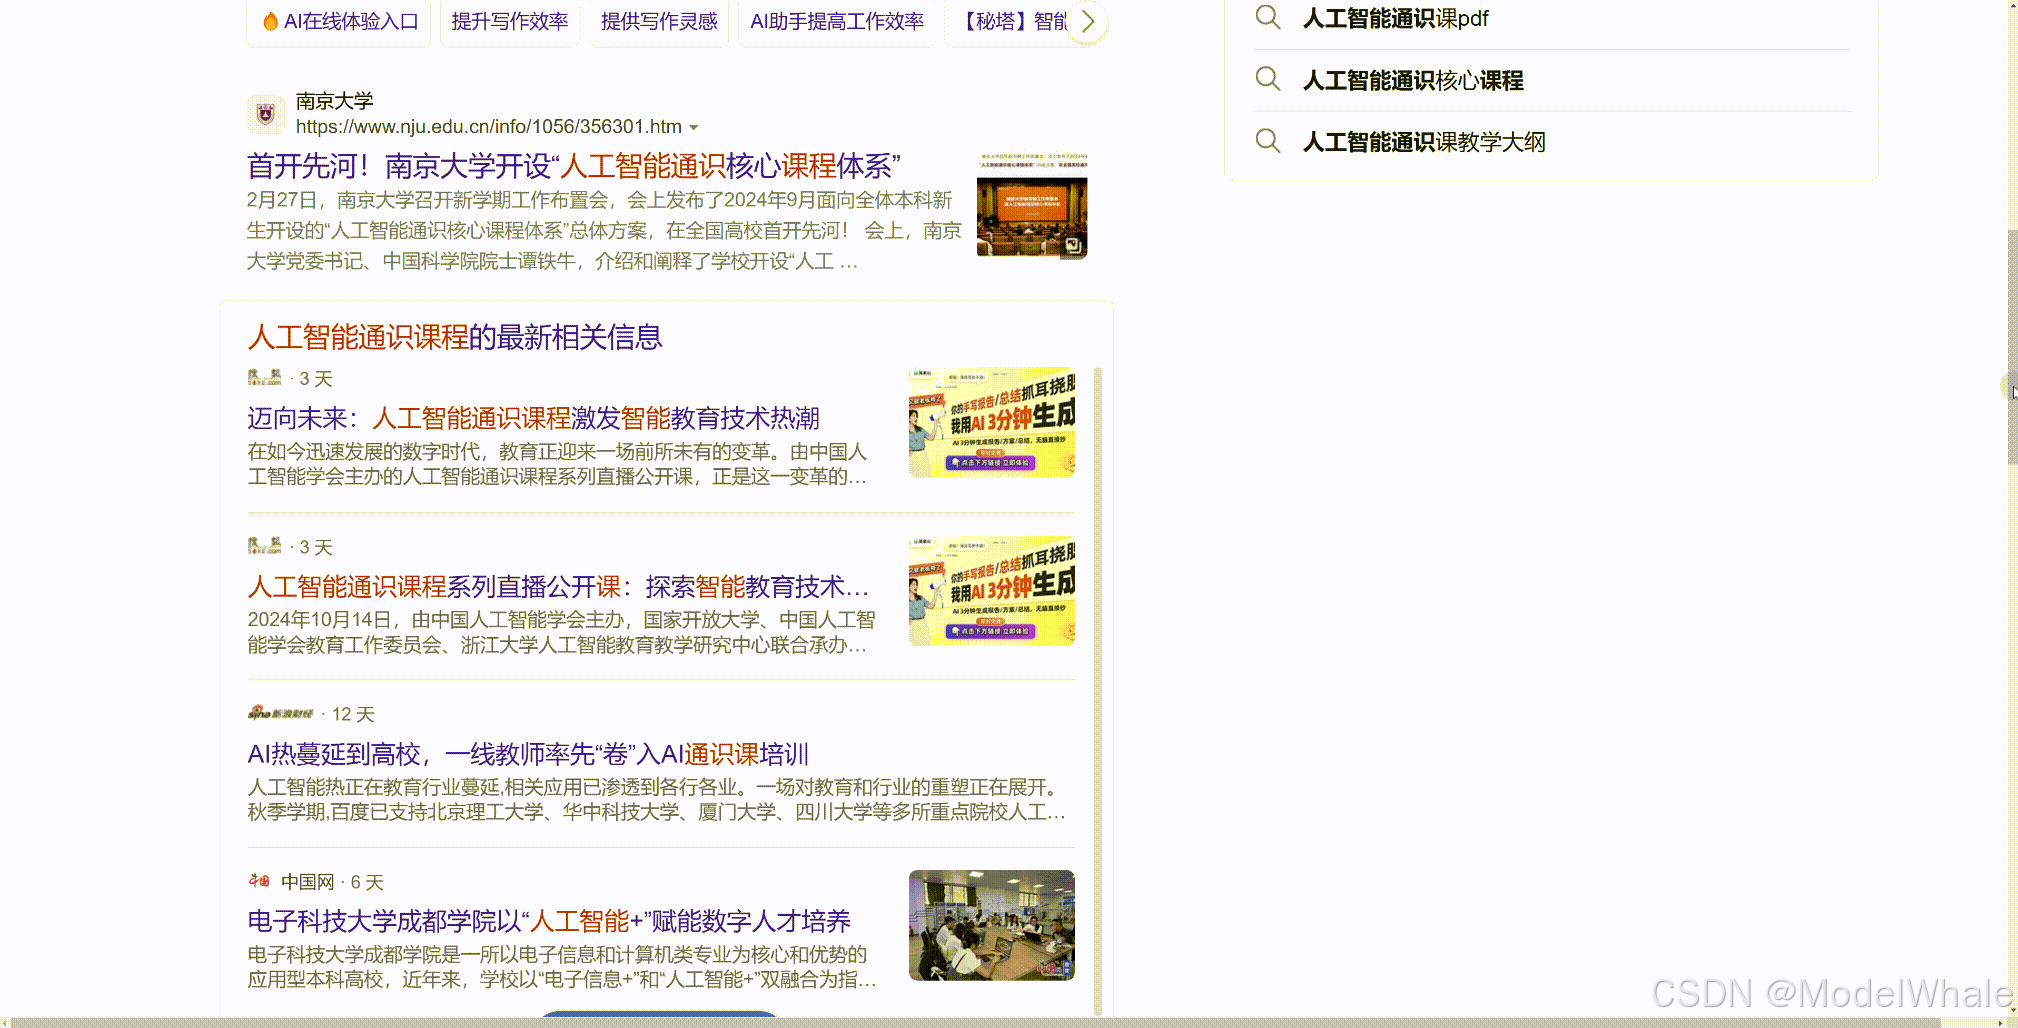Select suggestion 人工智能通识课教学大纲
The image size is (2018, 1028).
1424,142
